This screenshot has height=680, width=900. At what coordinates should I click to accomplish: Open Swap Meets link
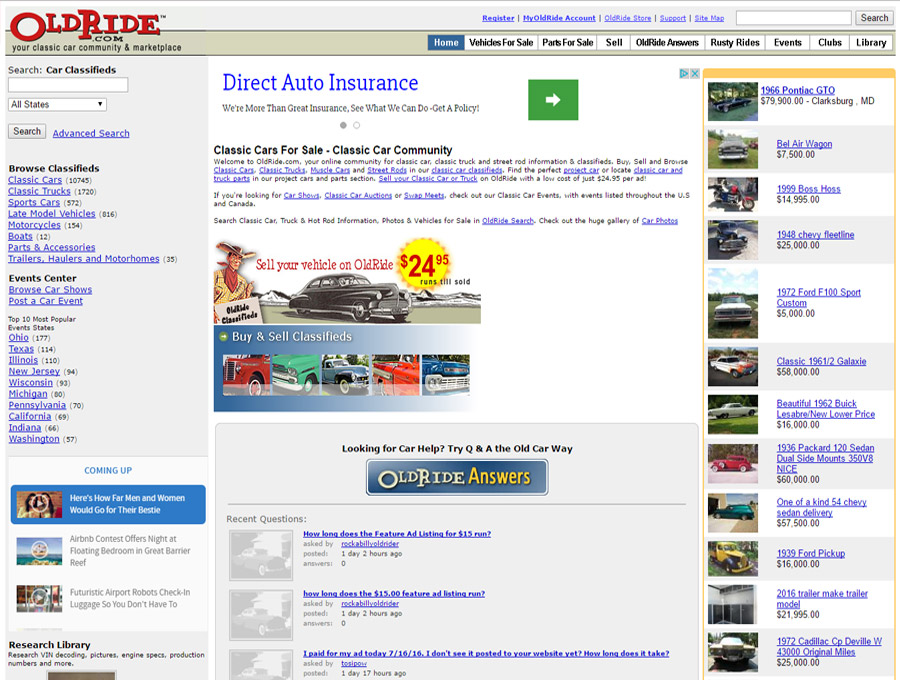(424, 196)
